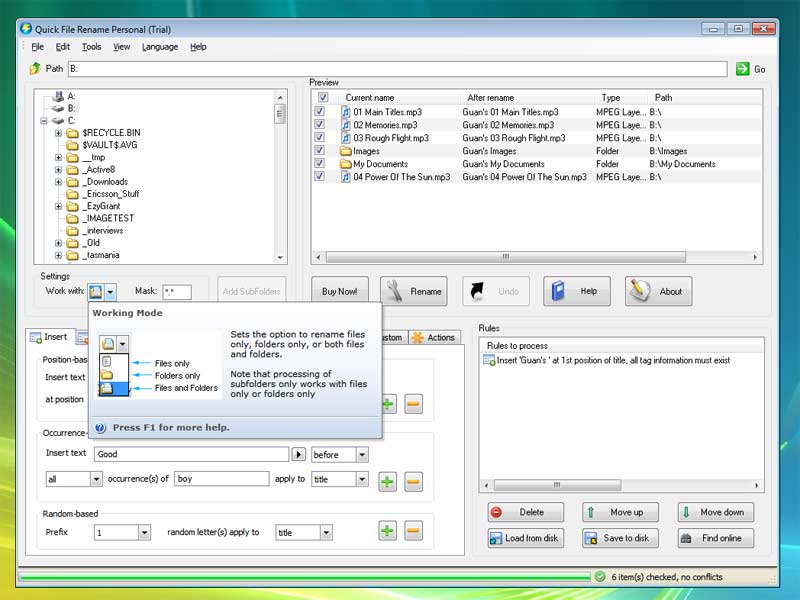The height and width of the screenshot is (600, 800).
Task: Open the Work with mode dropdown
Action: 110,291
